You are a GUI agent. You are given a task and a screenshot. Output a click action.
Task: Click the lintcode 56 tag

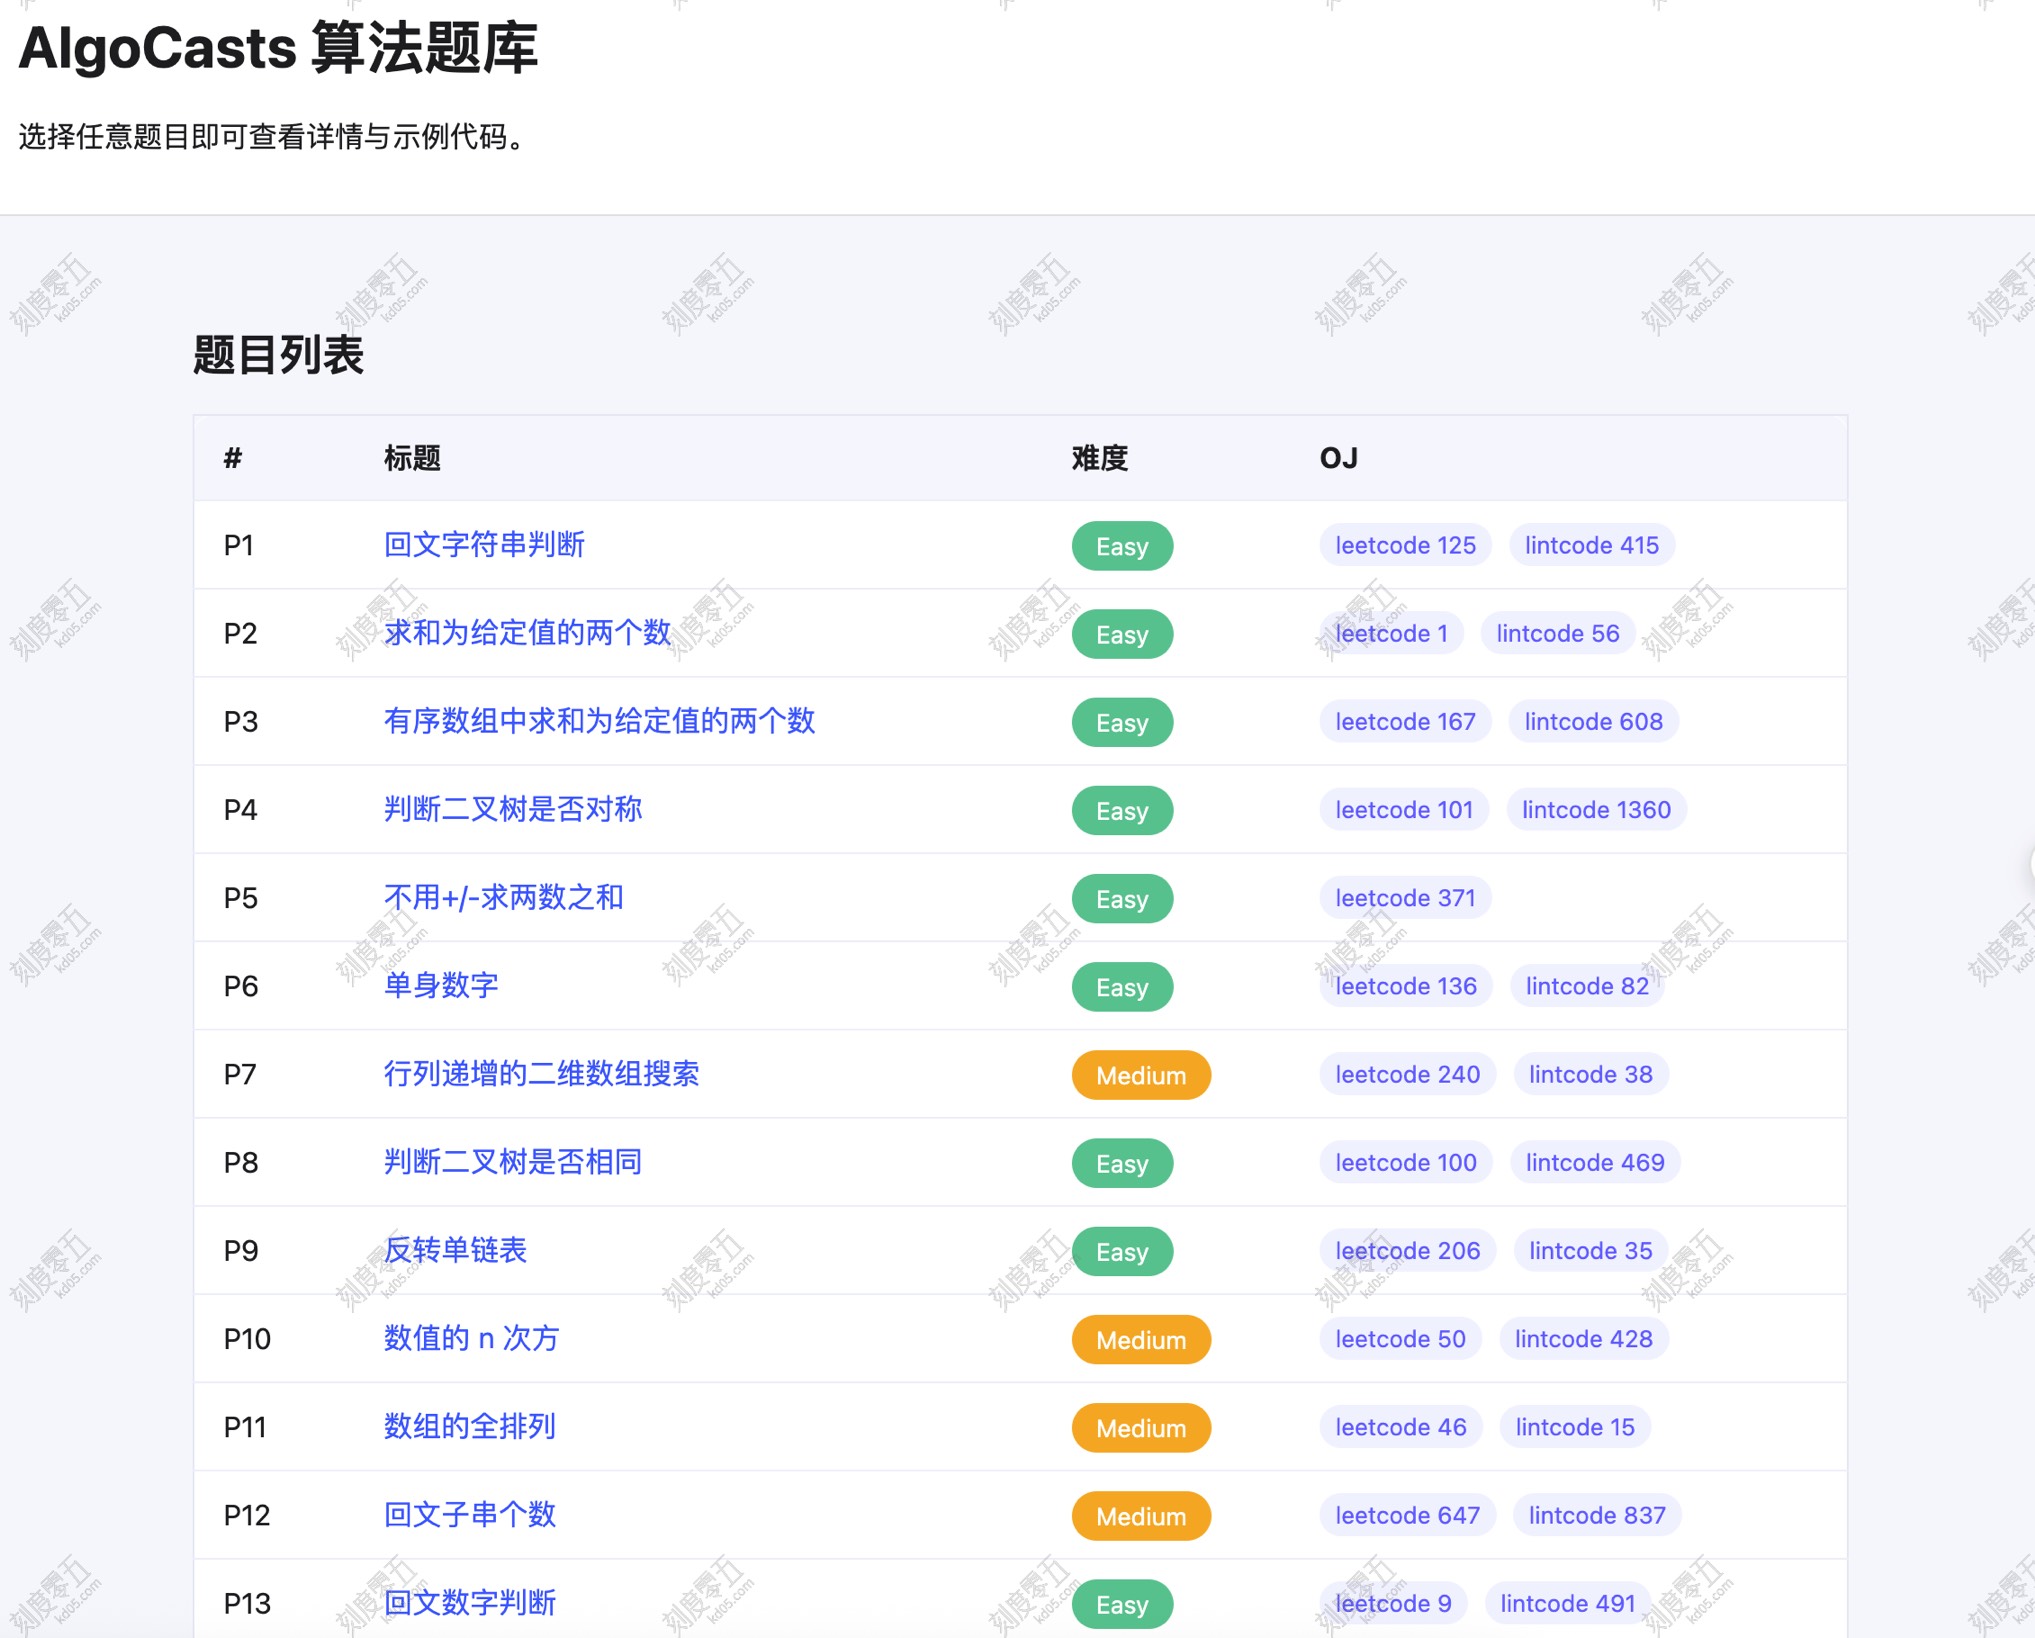[1557, 633]
